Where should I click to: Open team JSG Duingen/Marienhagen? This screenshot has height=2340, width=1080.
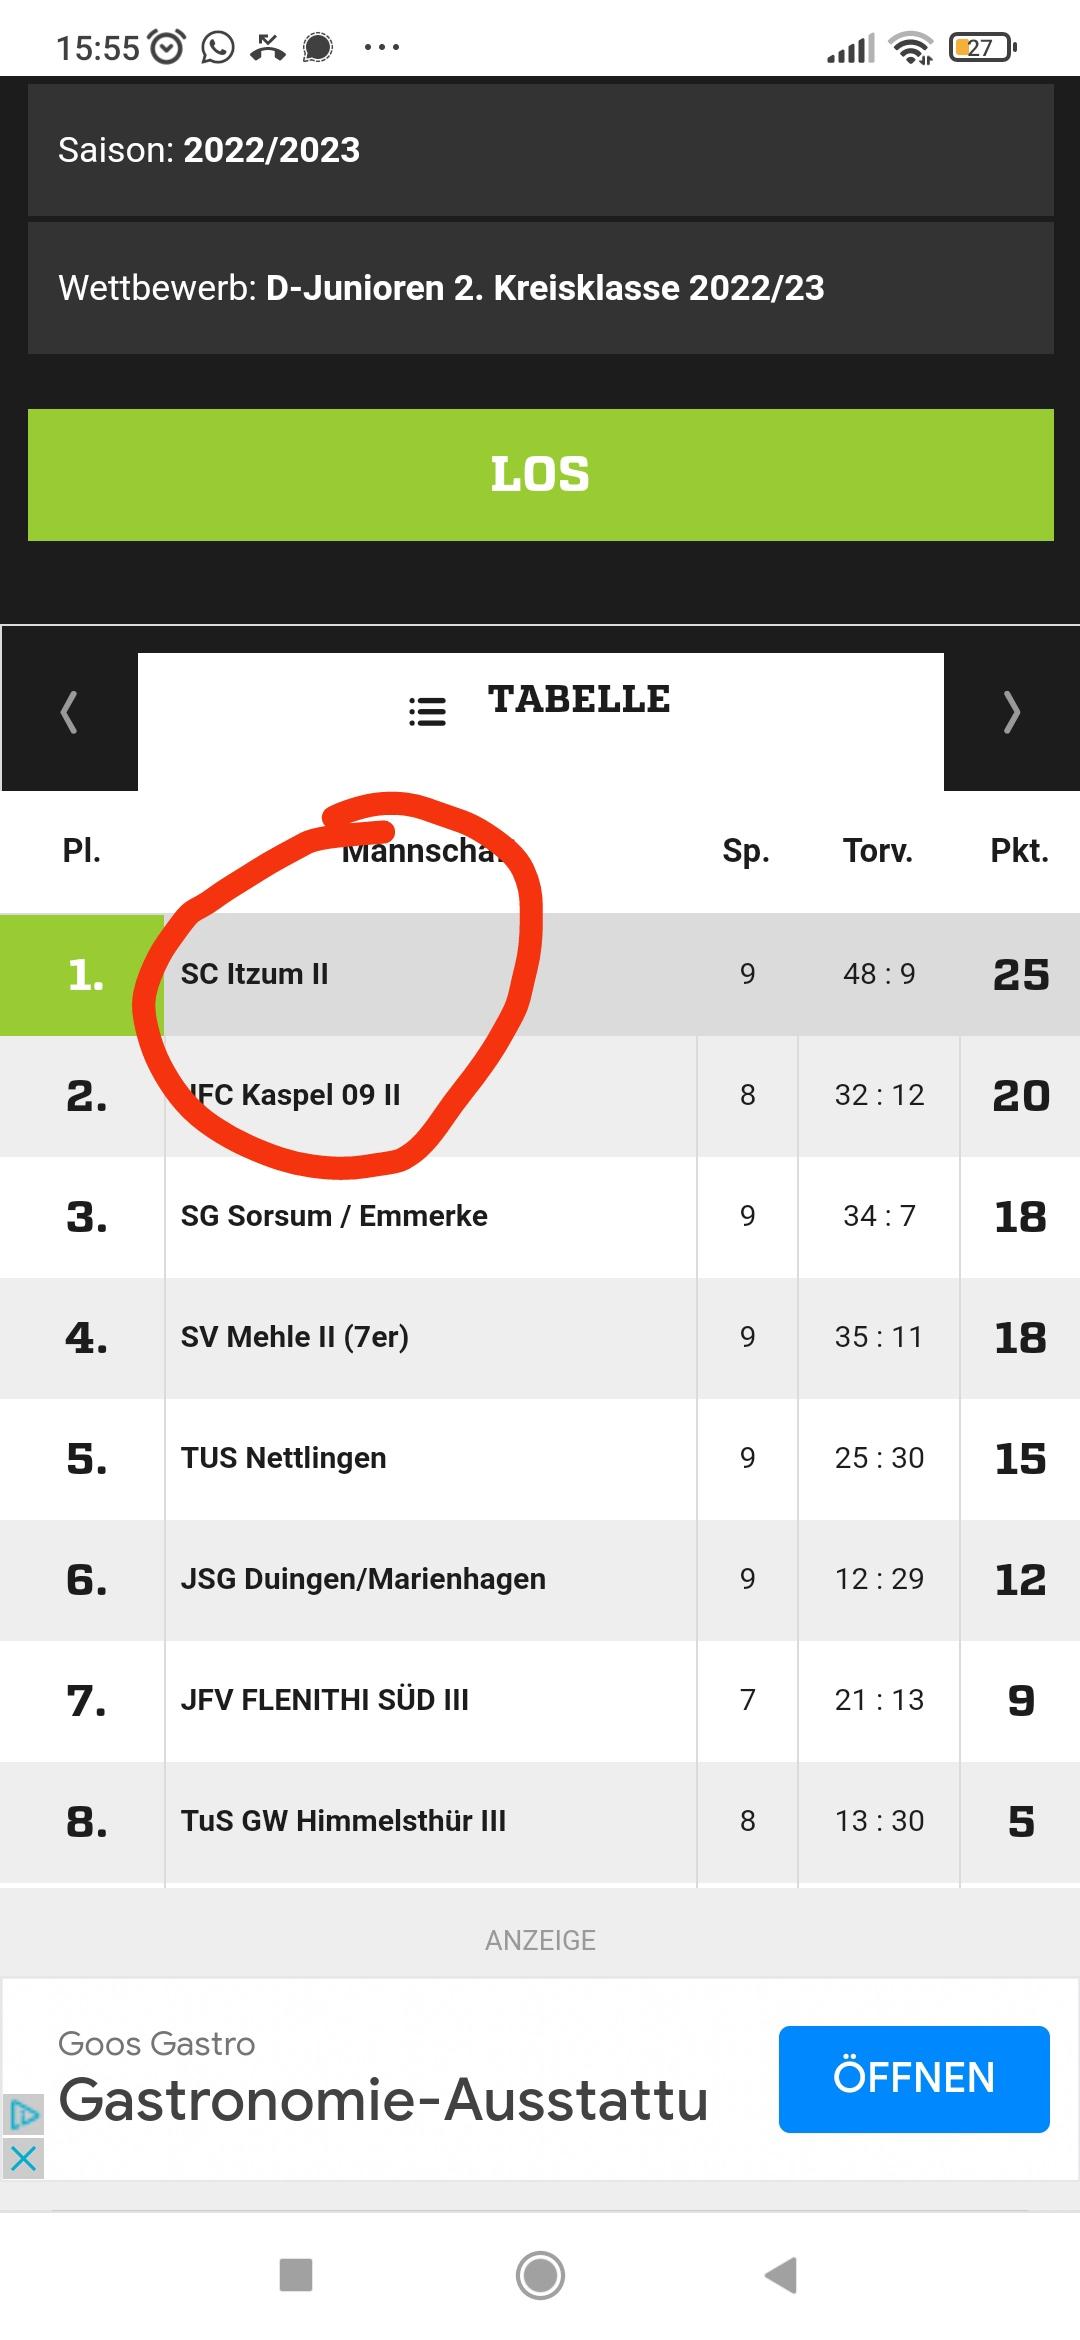pyautogui.click(x=363, y=1579)
